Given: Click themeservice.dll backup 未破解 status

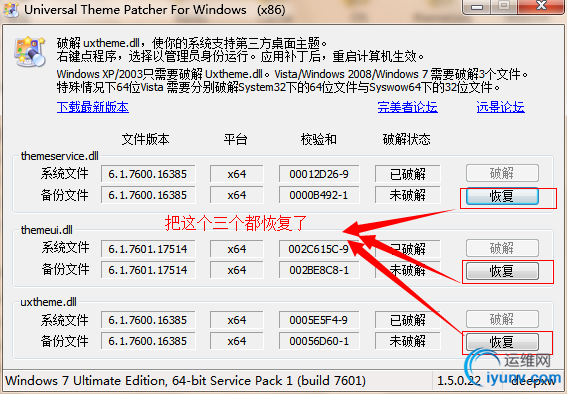Looking at the screenshot, I should (x=408, y=195).
